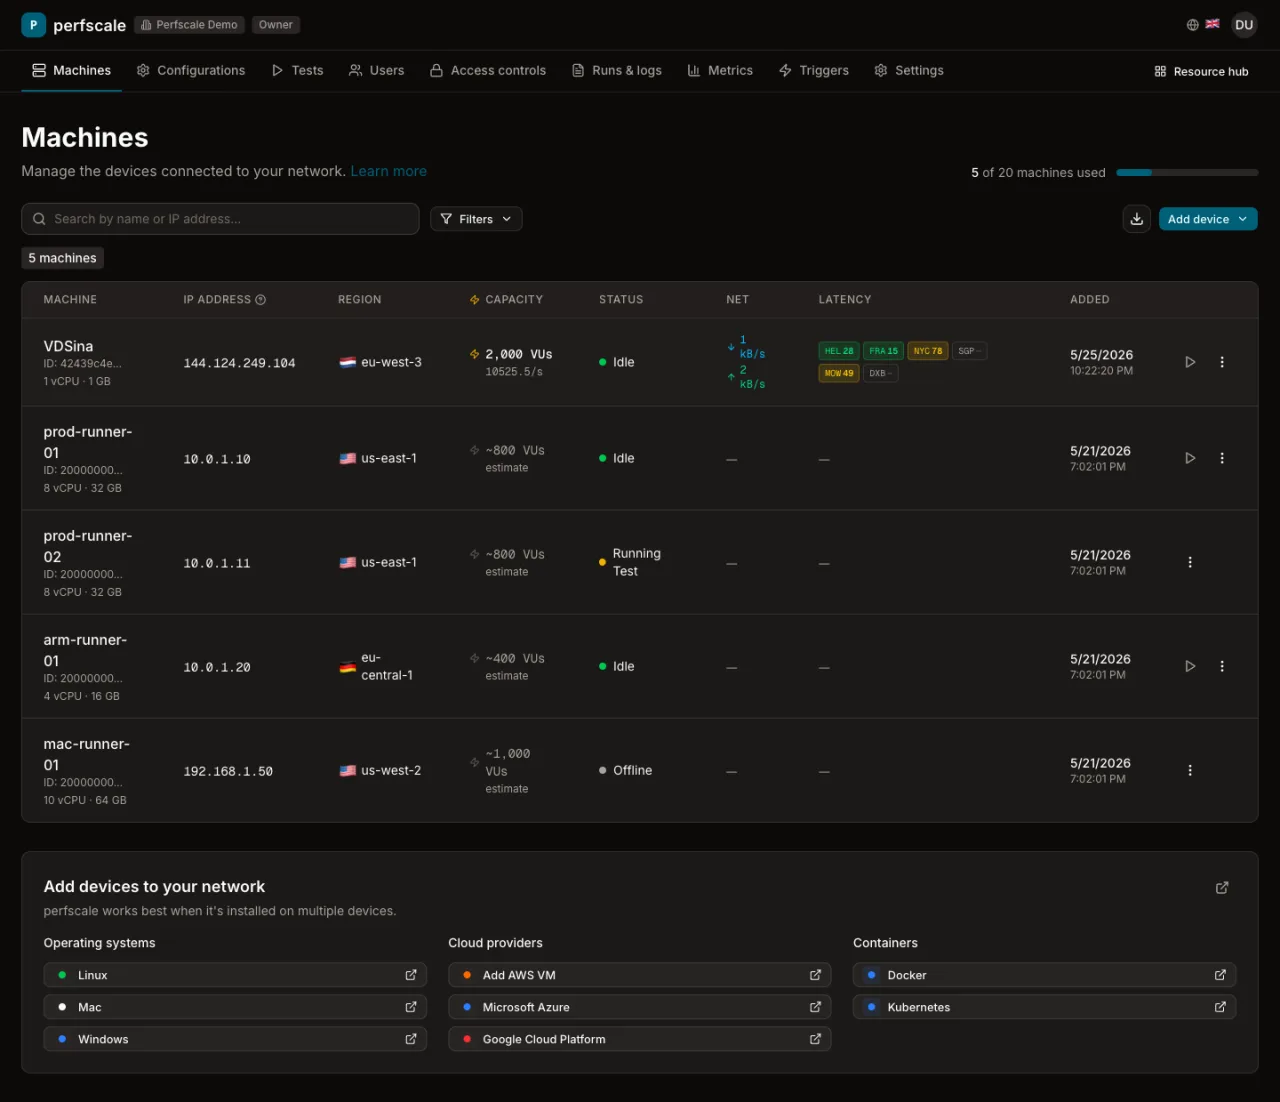This screenshot has width=1280, height=1102.
Task: Click the 2,000 VUs capacity value
Action: [518, 354]
